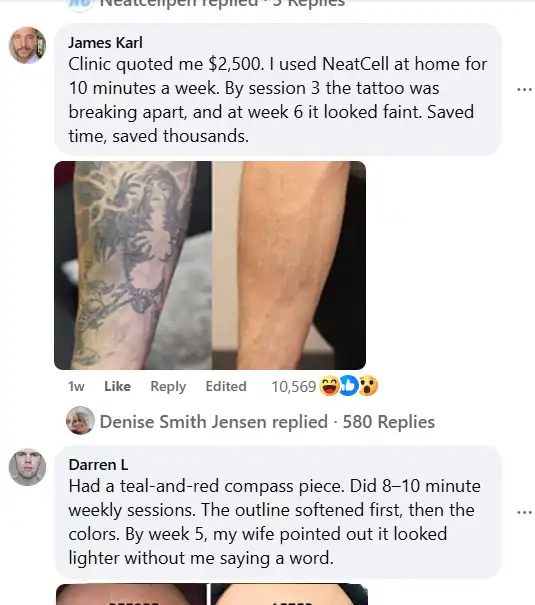Screen dimensions: 535x605
Task: Expand the 580 Replies thread
Action: (x=388, y=422)
